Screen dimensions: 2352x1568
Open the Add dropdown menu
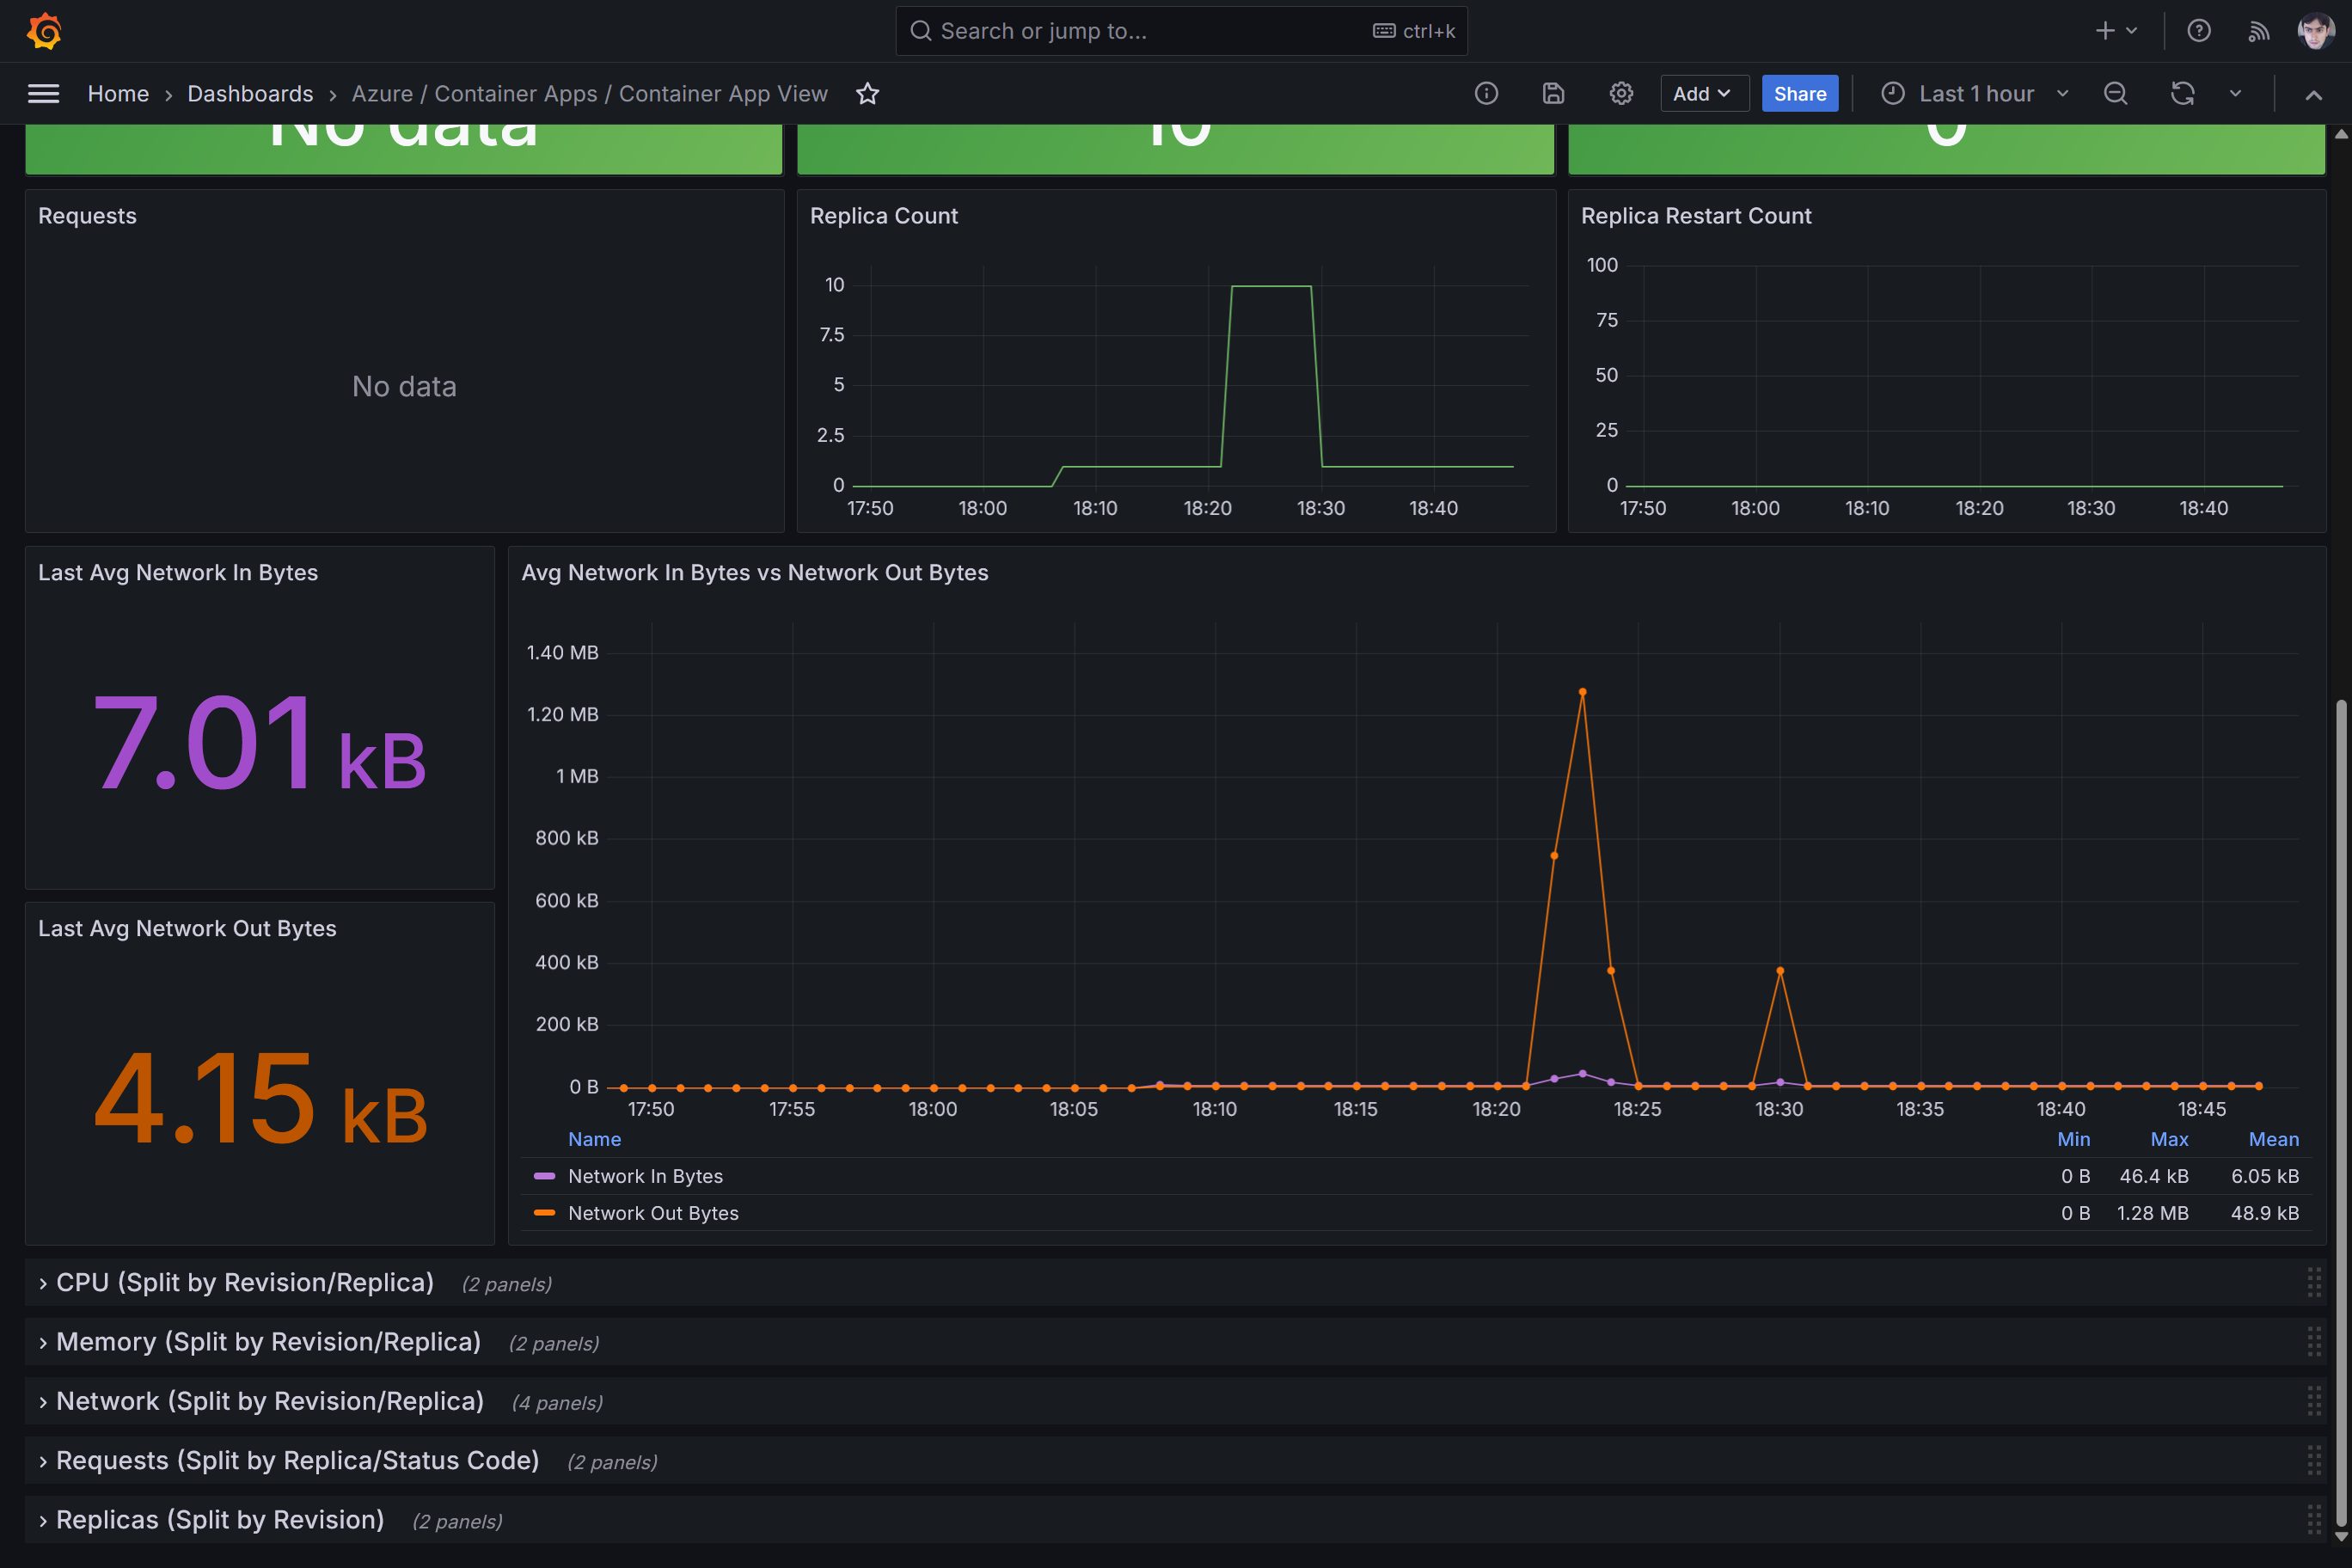[x=1702, y=94]
